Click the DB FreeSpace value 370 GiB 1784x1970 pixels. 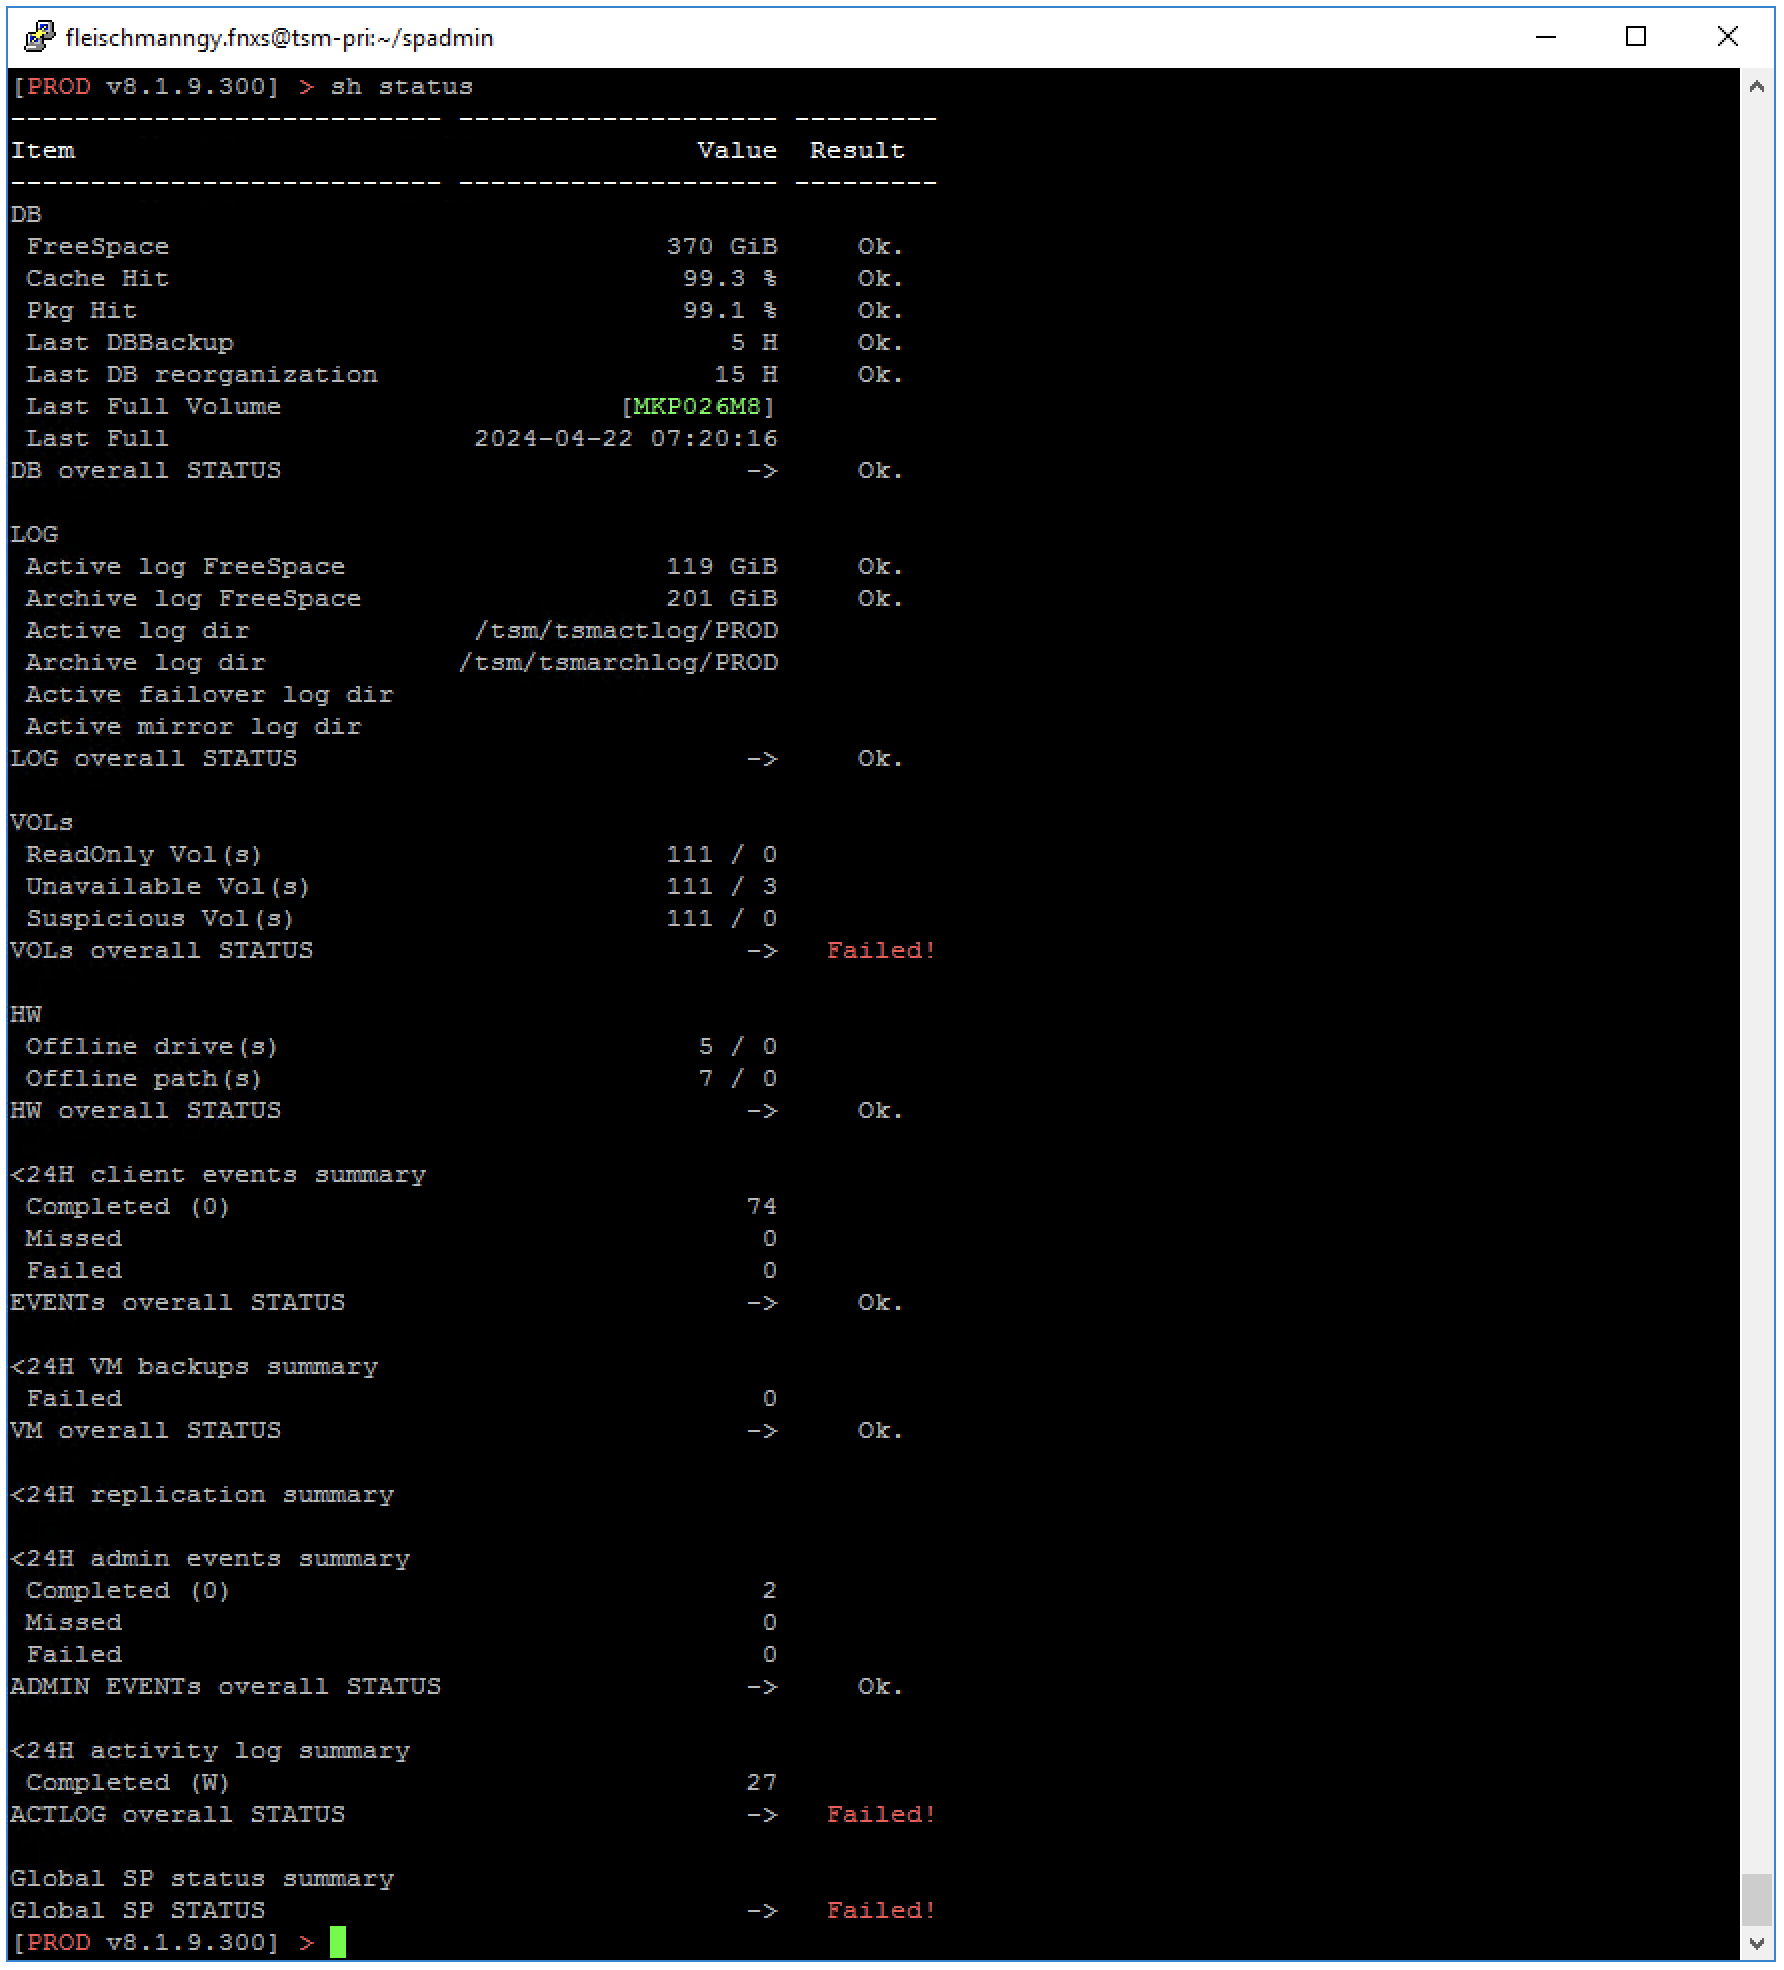tap(722, 246)
